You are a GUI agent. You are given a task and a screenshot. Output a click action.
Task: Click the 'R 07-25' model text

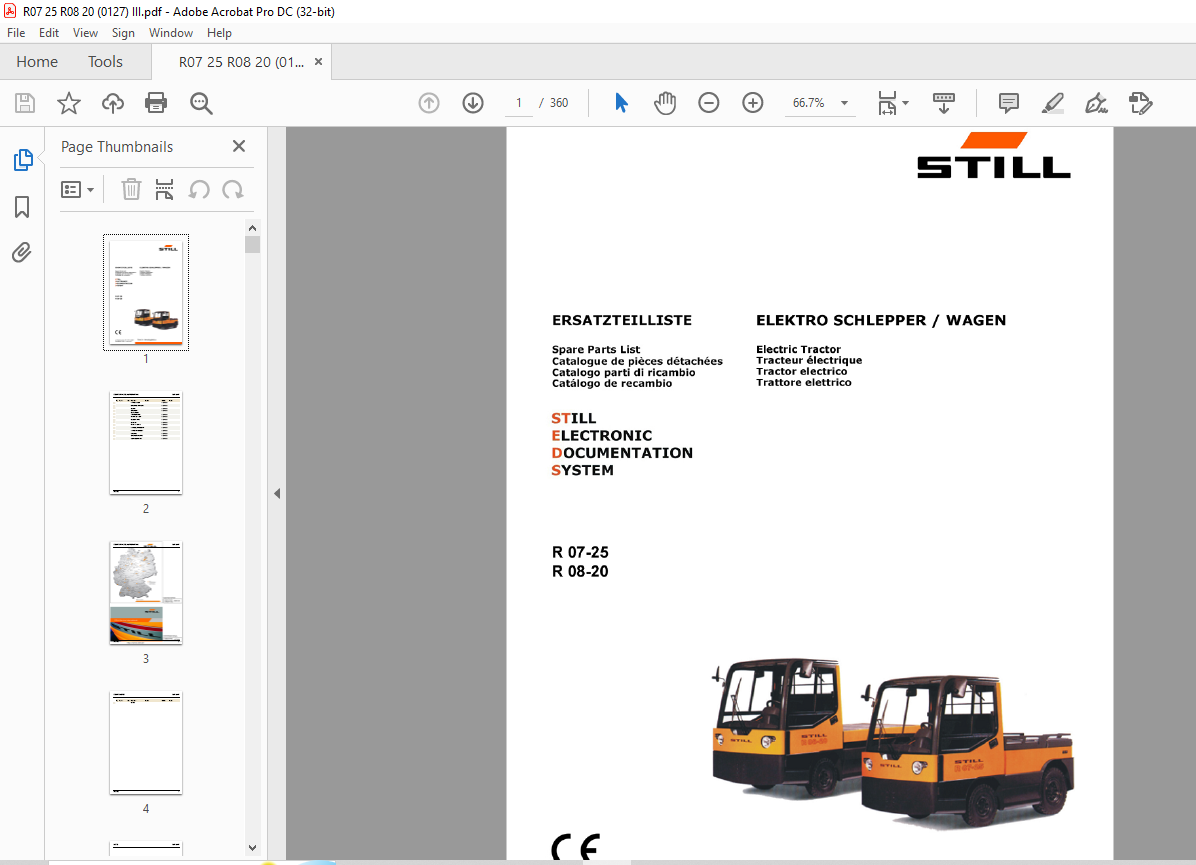(x=580, y=552)
